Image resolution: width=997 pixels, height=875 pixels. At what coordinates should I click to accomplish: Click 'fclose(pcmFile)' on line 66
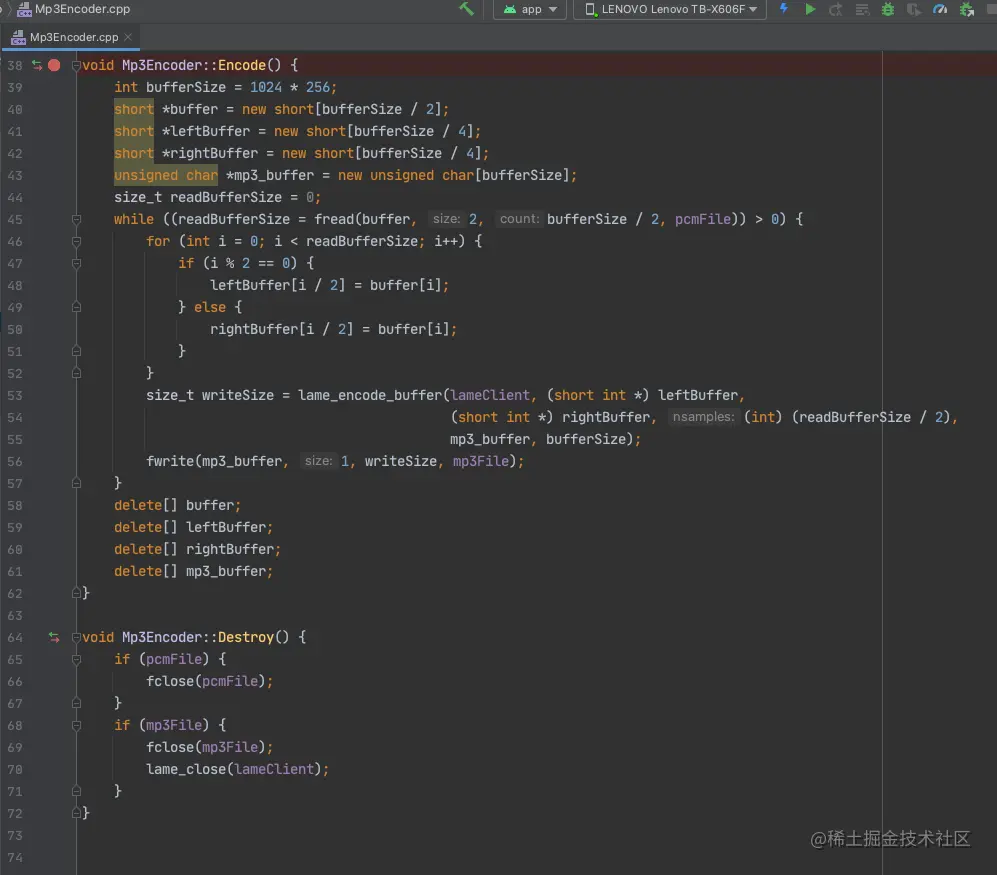click(205, 682)
